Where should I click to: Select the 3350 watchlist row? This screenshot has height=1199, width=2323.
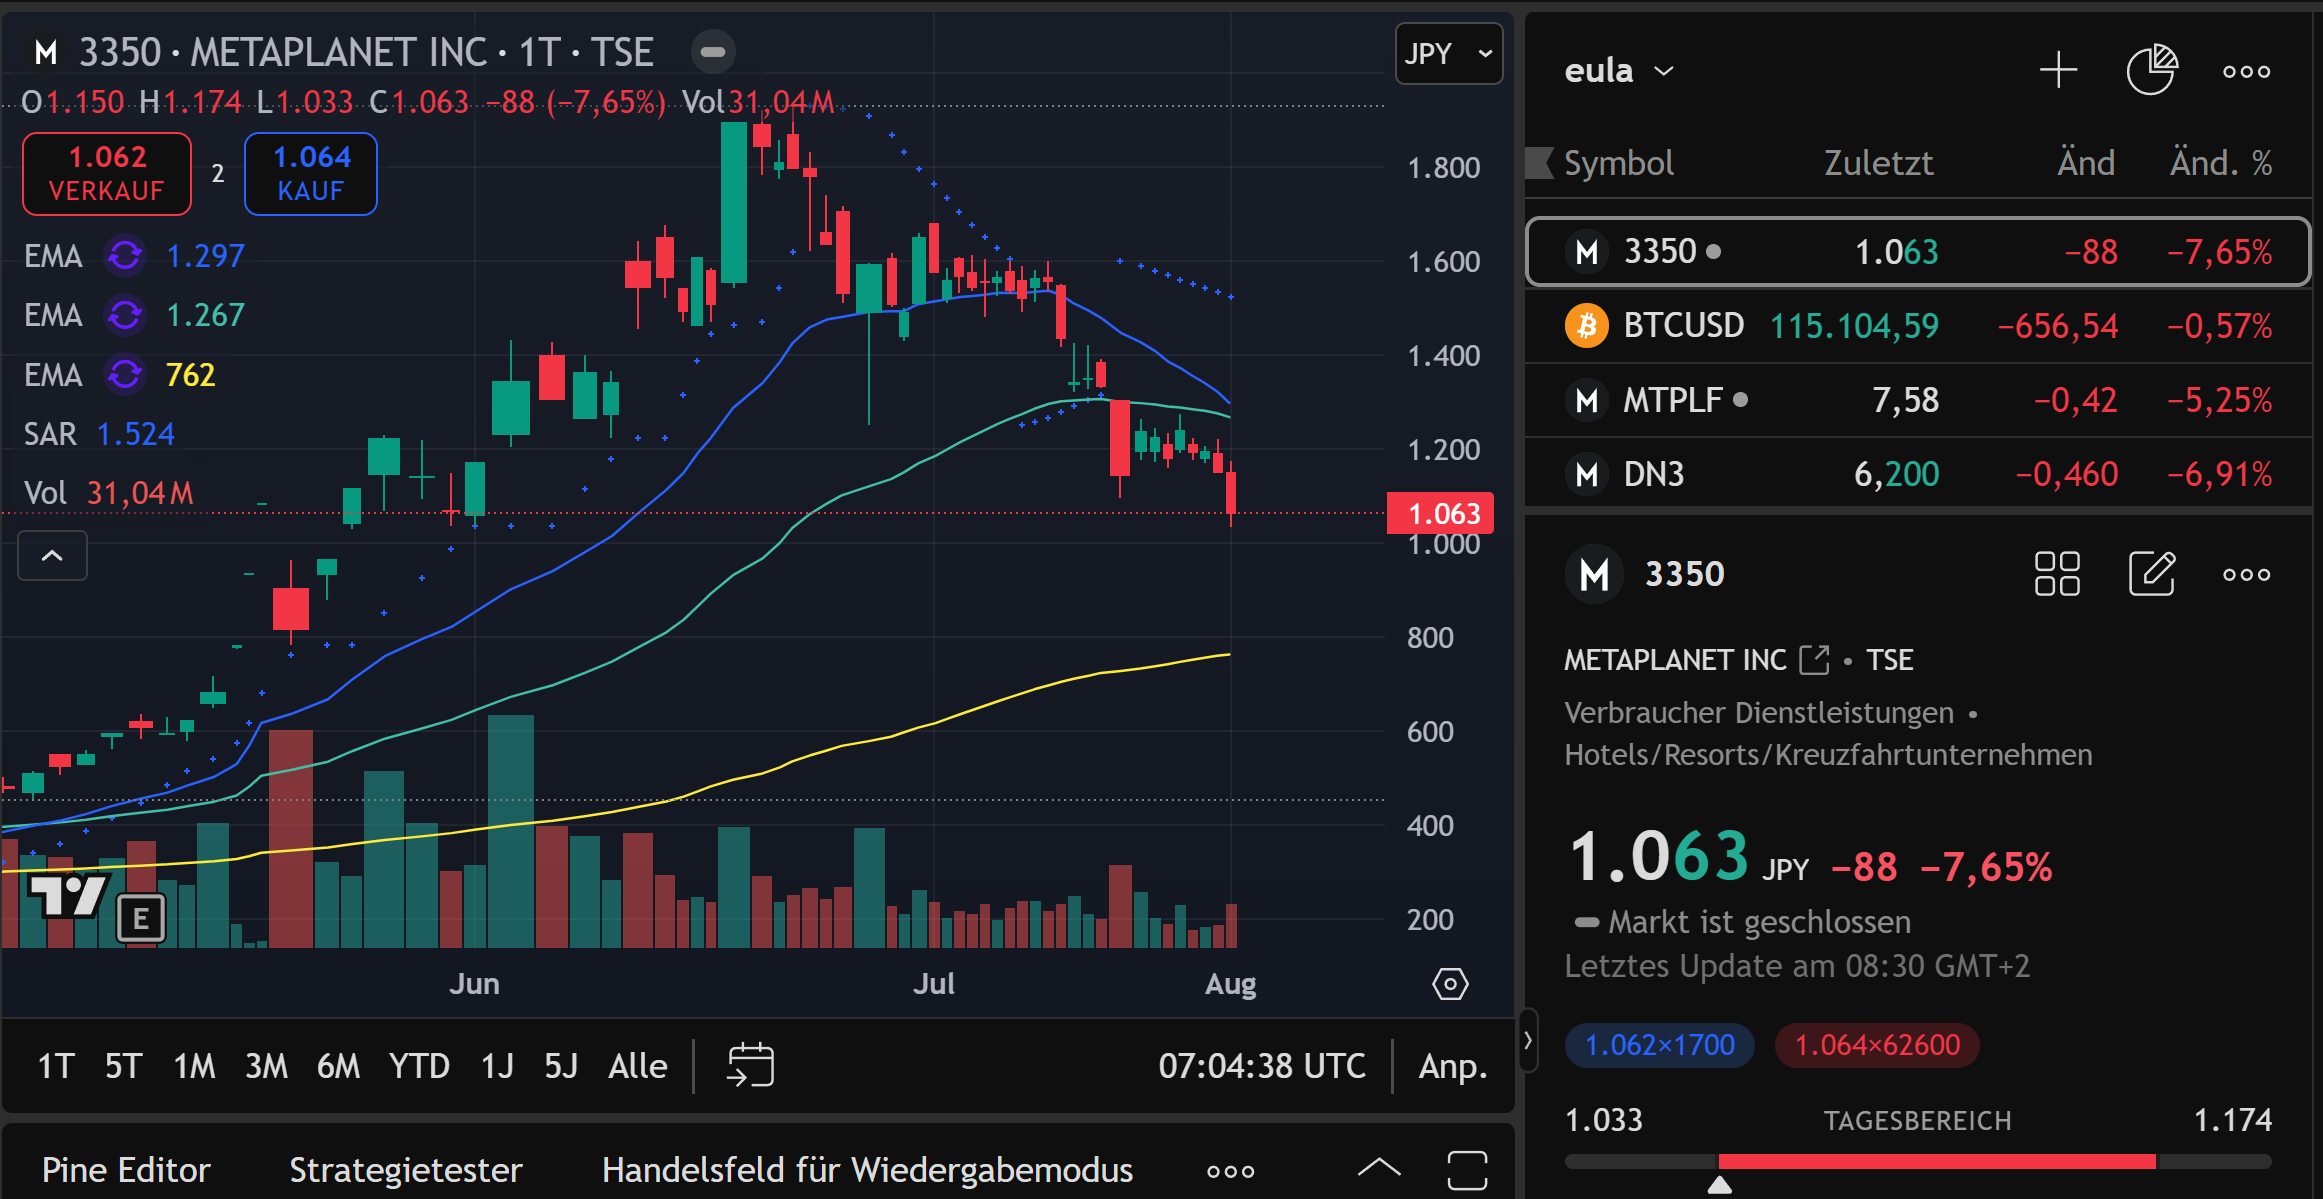pos(1918,251)
